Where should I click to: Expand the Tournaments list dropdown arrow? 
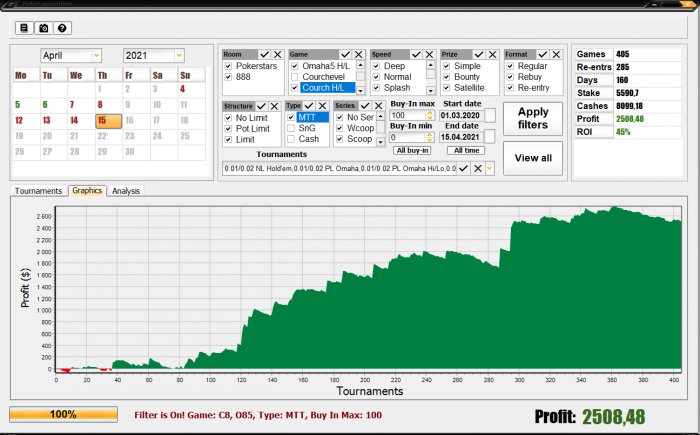tap(490, 168)
